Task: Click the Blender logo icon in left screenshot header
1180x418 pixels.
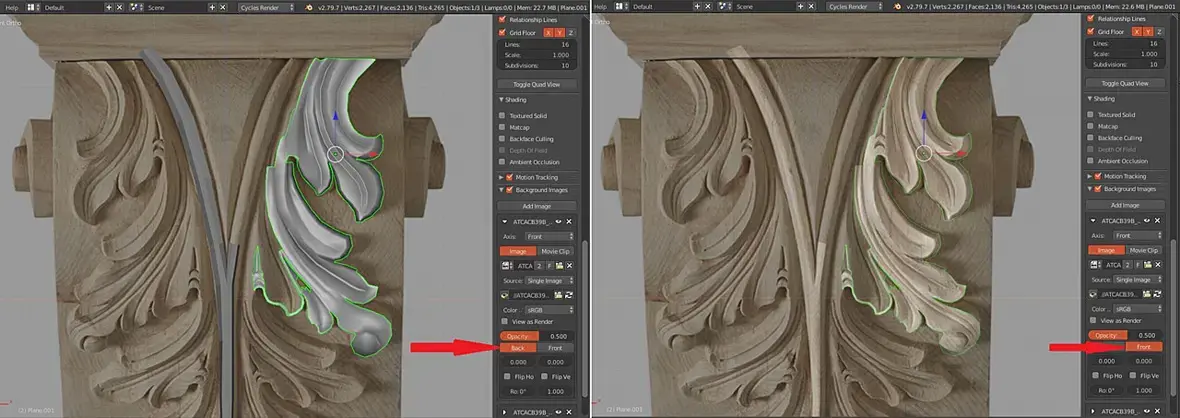Action: click(x=309, y=7)
